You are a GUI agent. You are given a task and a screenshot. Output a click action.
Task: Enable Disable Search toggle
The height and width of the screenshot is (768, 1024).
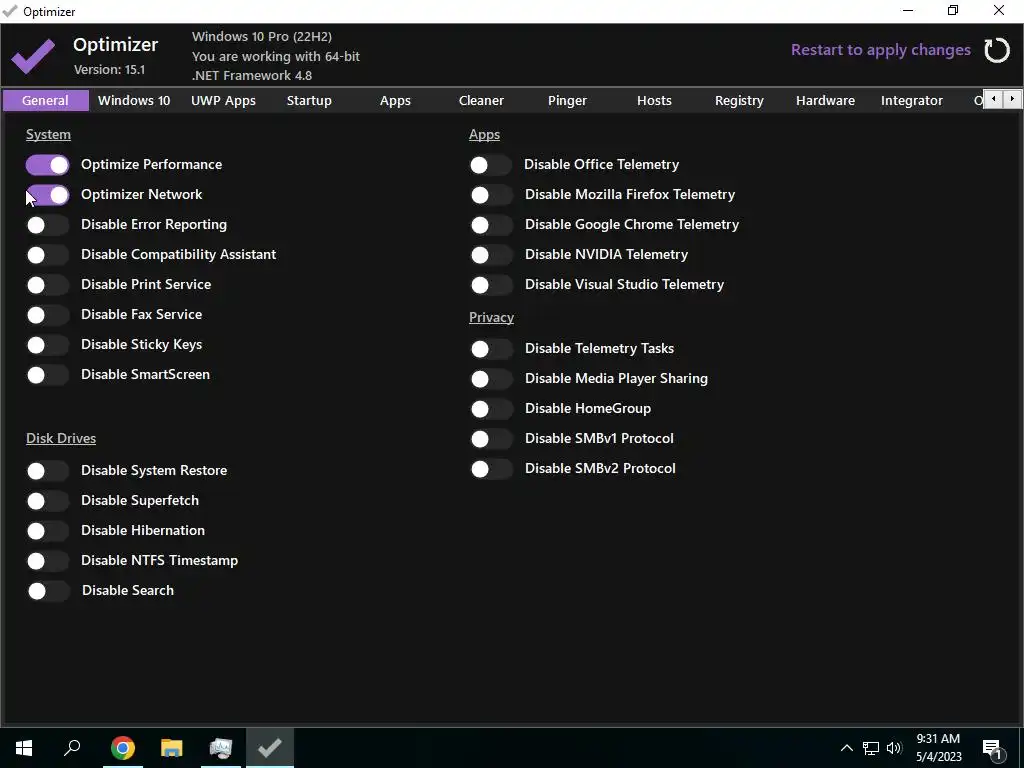pos(47,591)
